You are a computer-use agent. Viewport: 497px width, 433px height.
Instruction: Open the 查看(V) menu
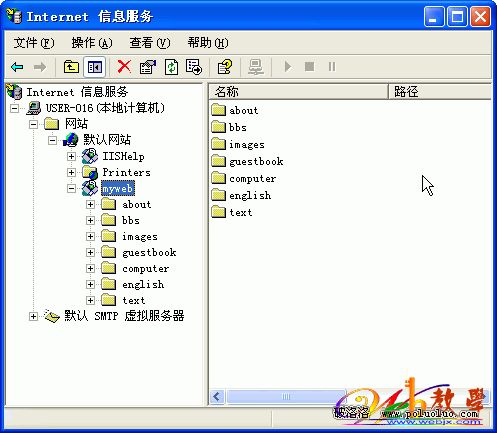point(150,43)
